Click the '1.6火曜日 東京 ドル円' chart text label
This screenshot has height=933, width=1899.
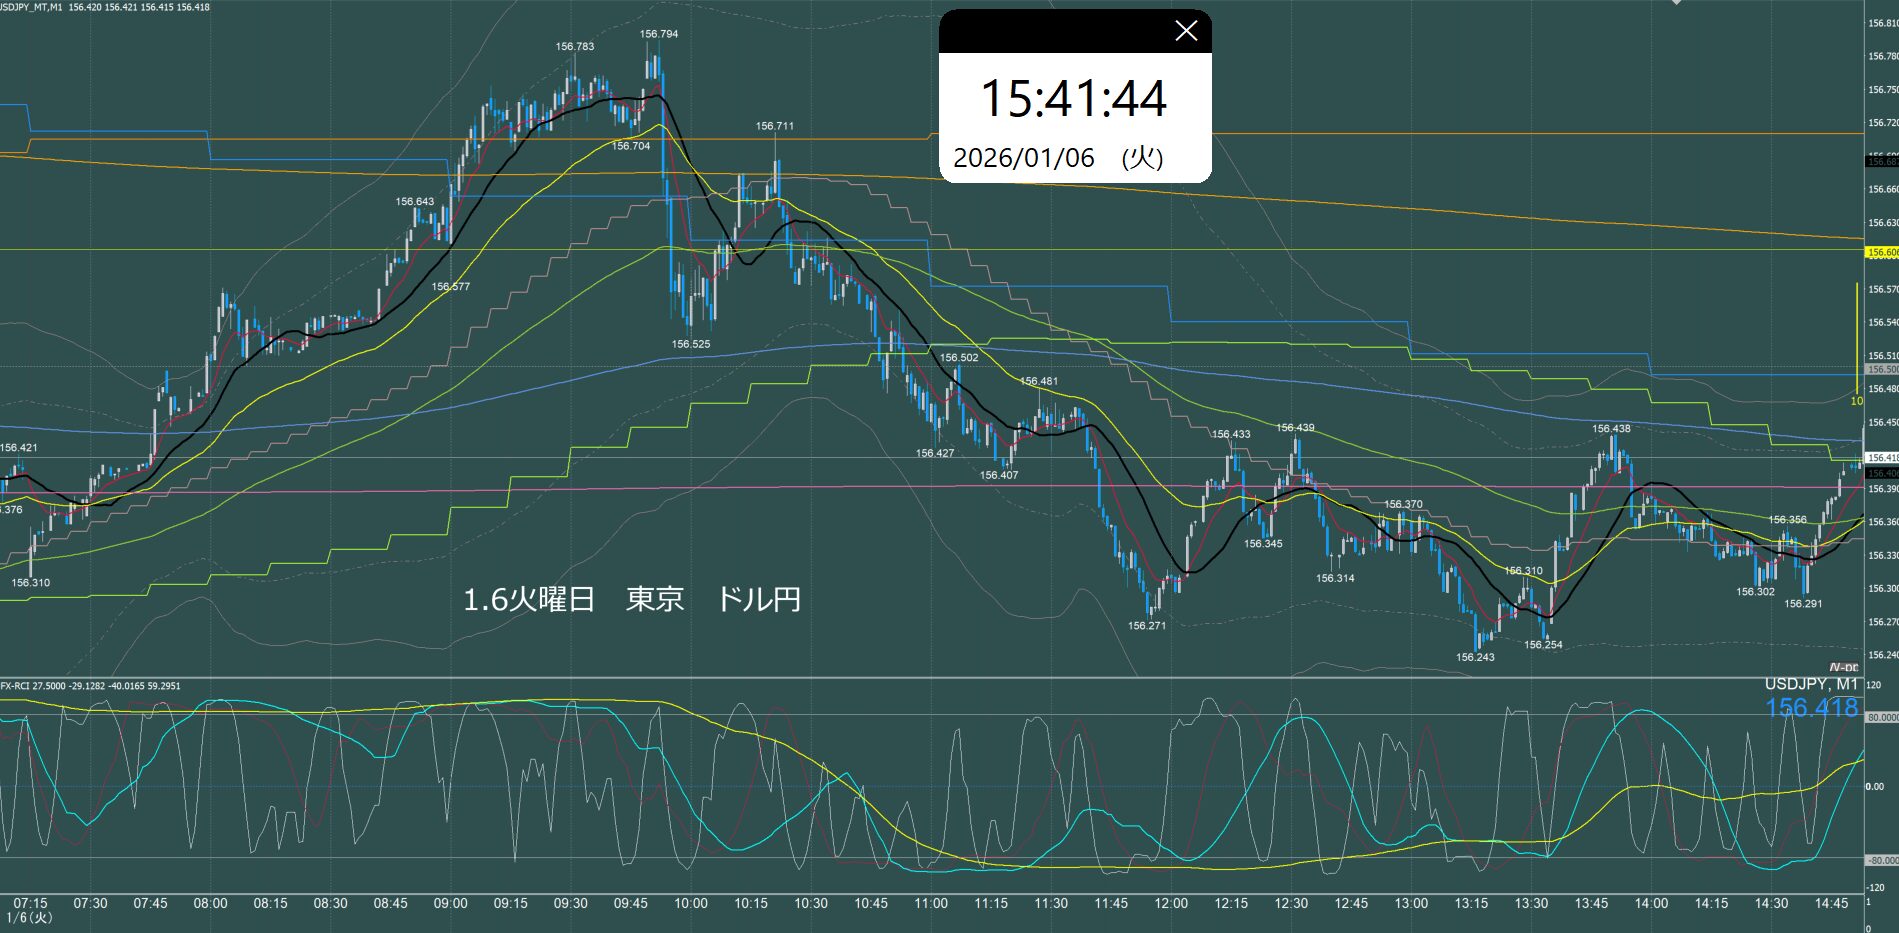click(x=631, y=600)
